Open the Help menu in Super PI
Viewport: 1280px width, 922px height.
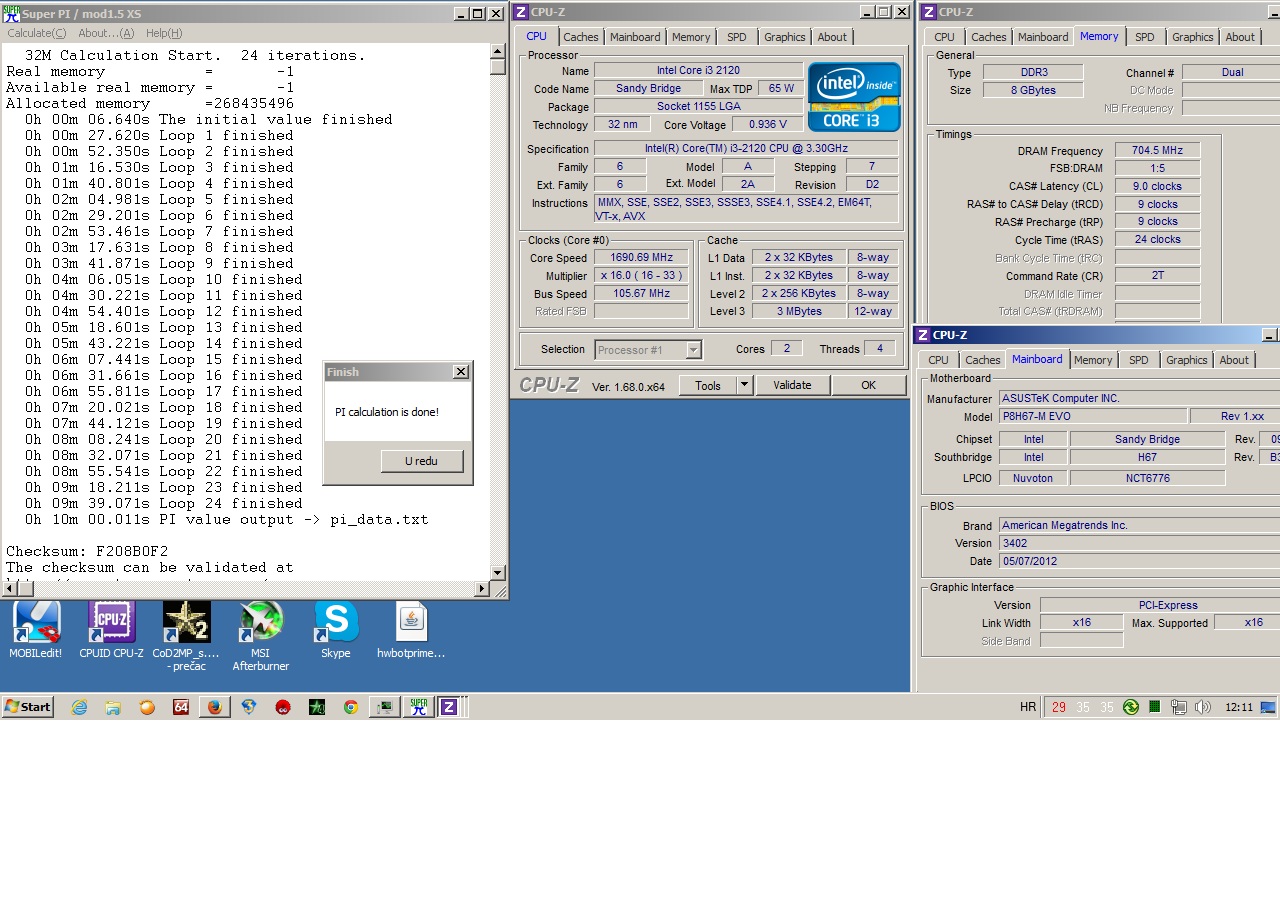[163, 33]
